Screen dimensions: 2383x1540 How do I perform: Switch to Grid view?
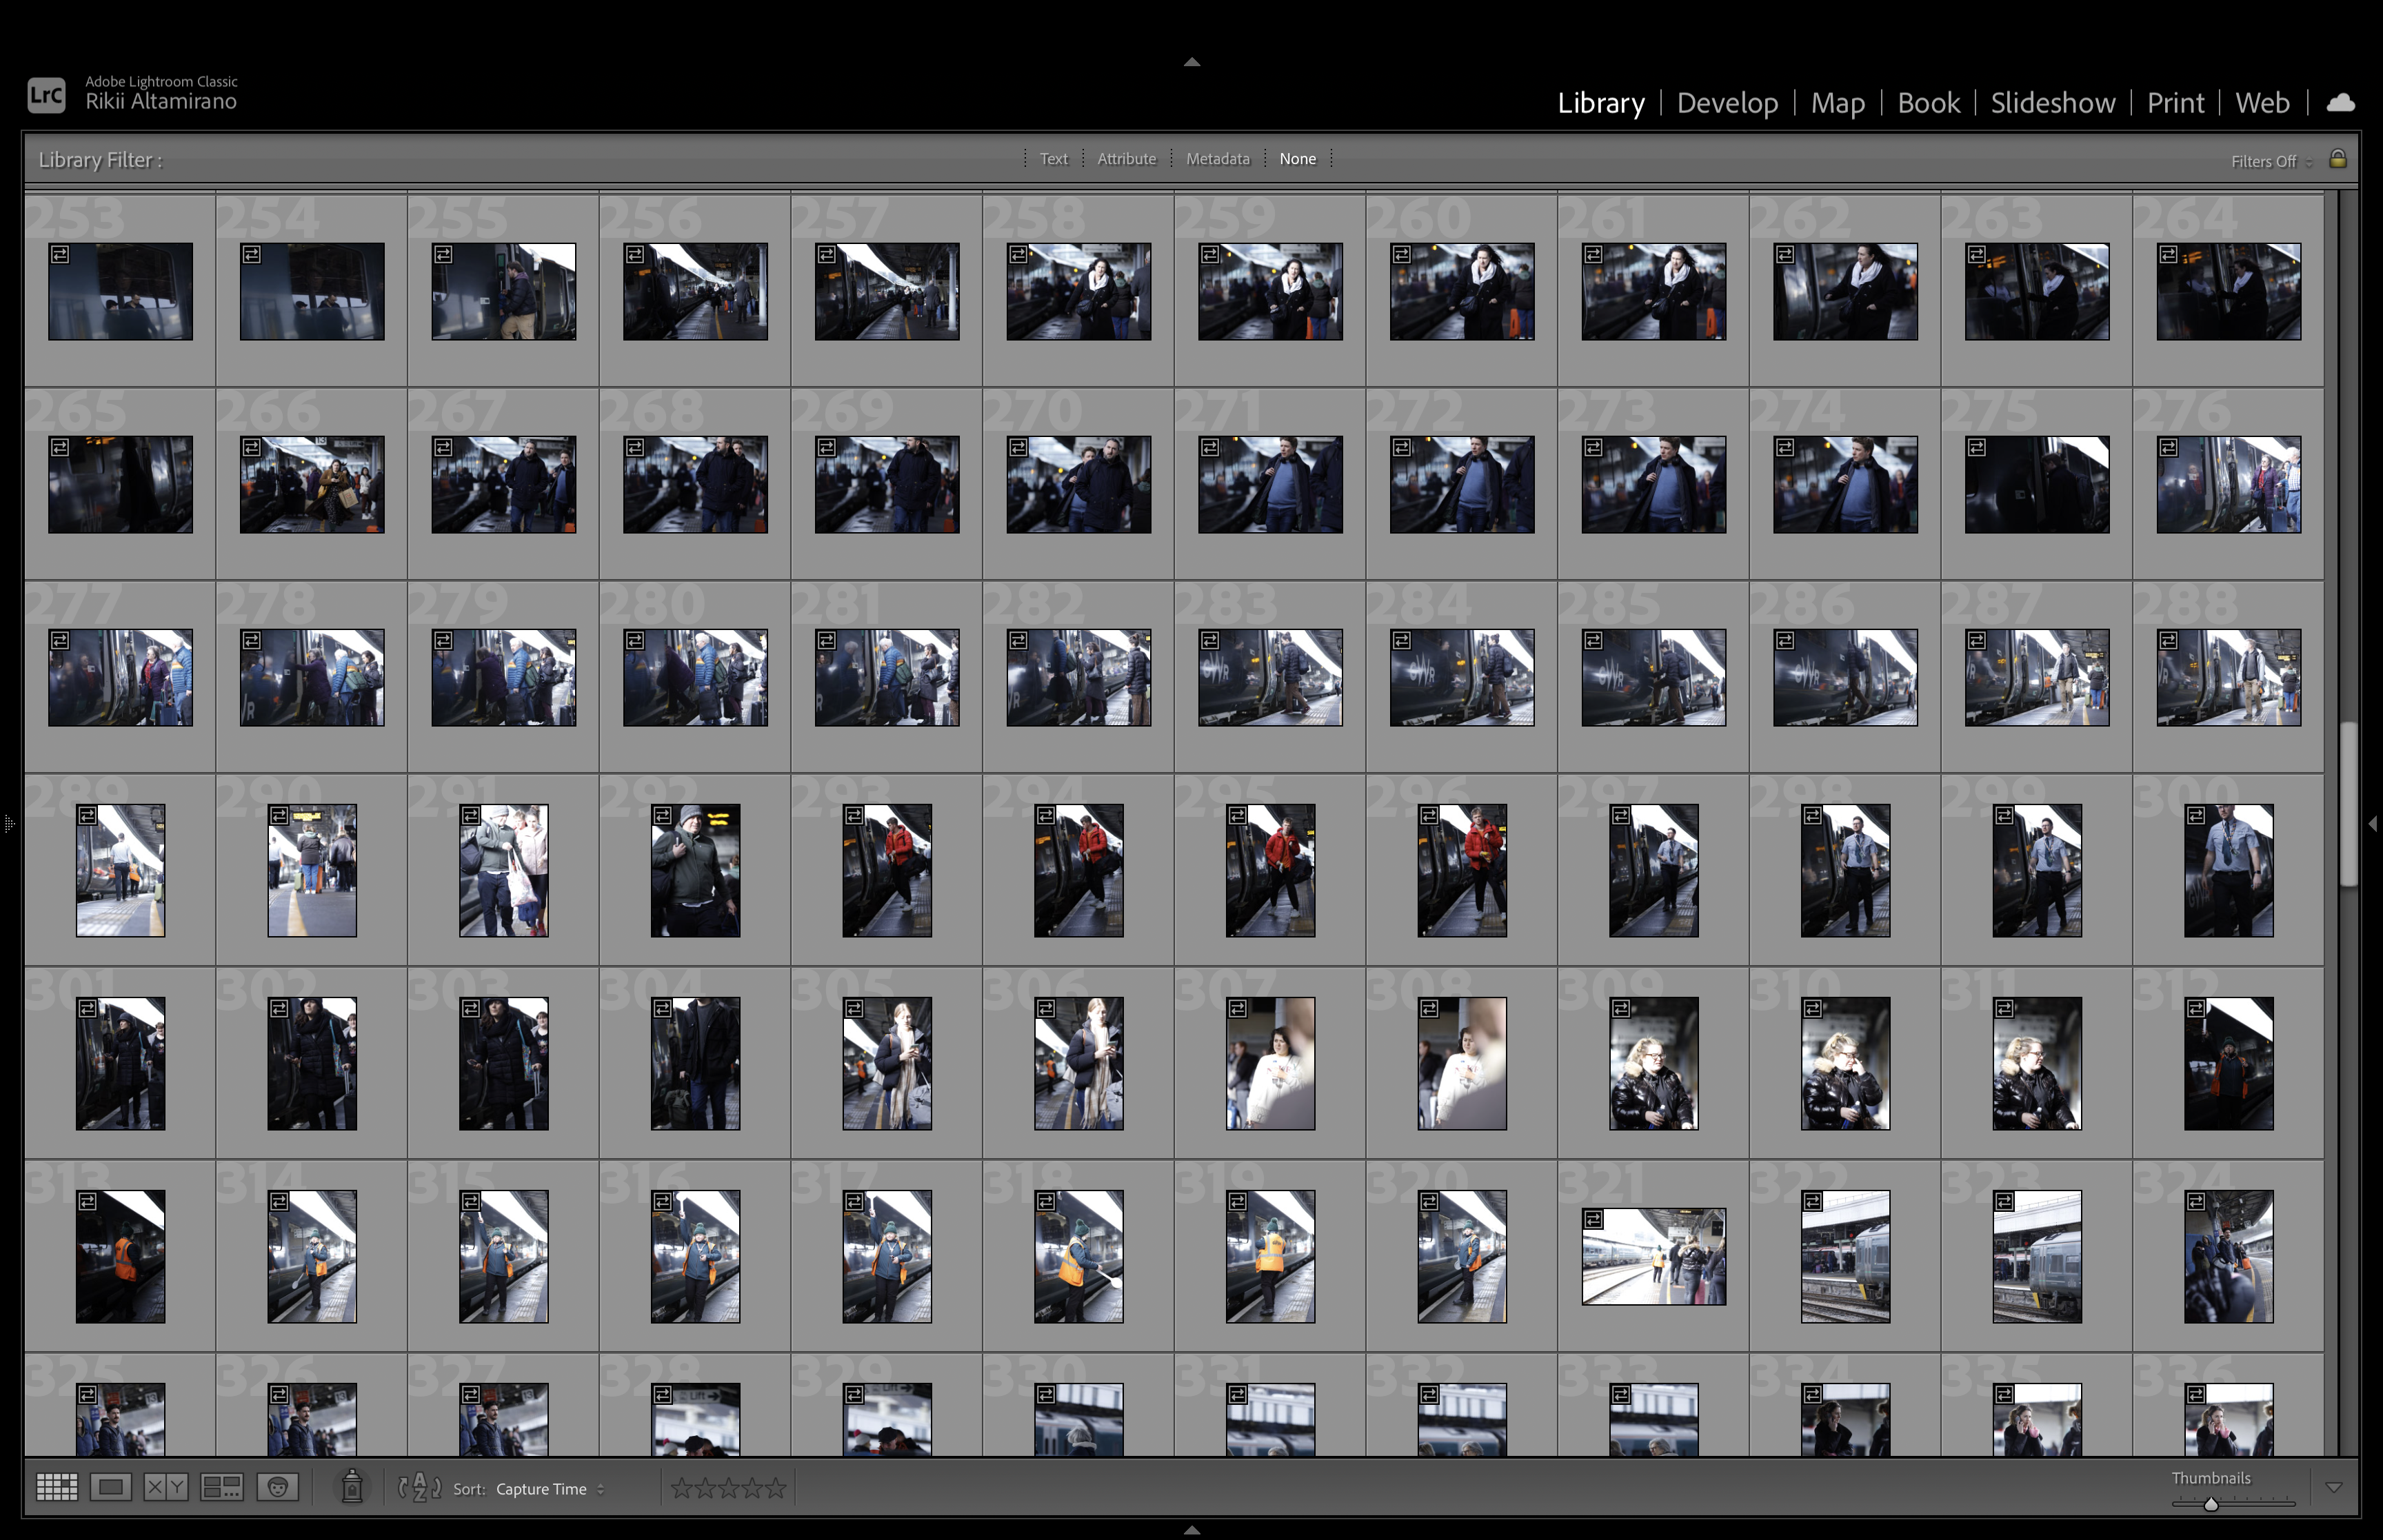tap(56, 1488)
